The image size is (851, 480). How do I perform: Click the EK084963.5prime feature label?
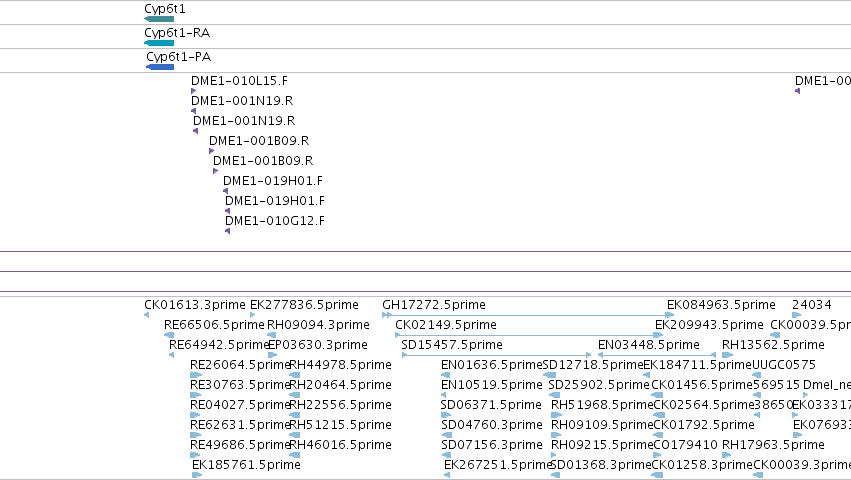(721, 305)
